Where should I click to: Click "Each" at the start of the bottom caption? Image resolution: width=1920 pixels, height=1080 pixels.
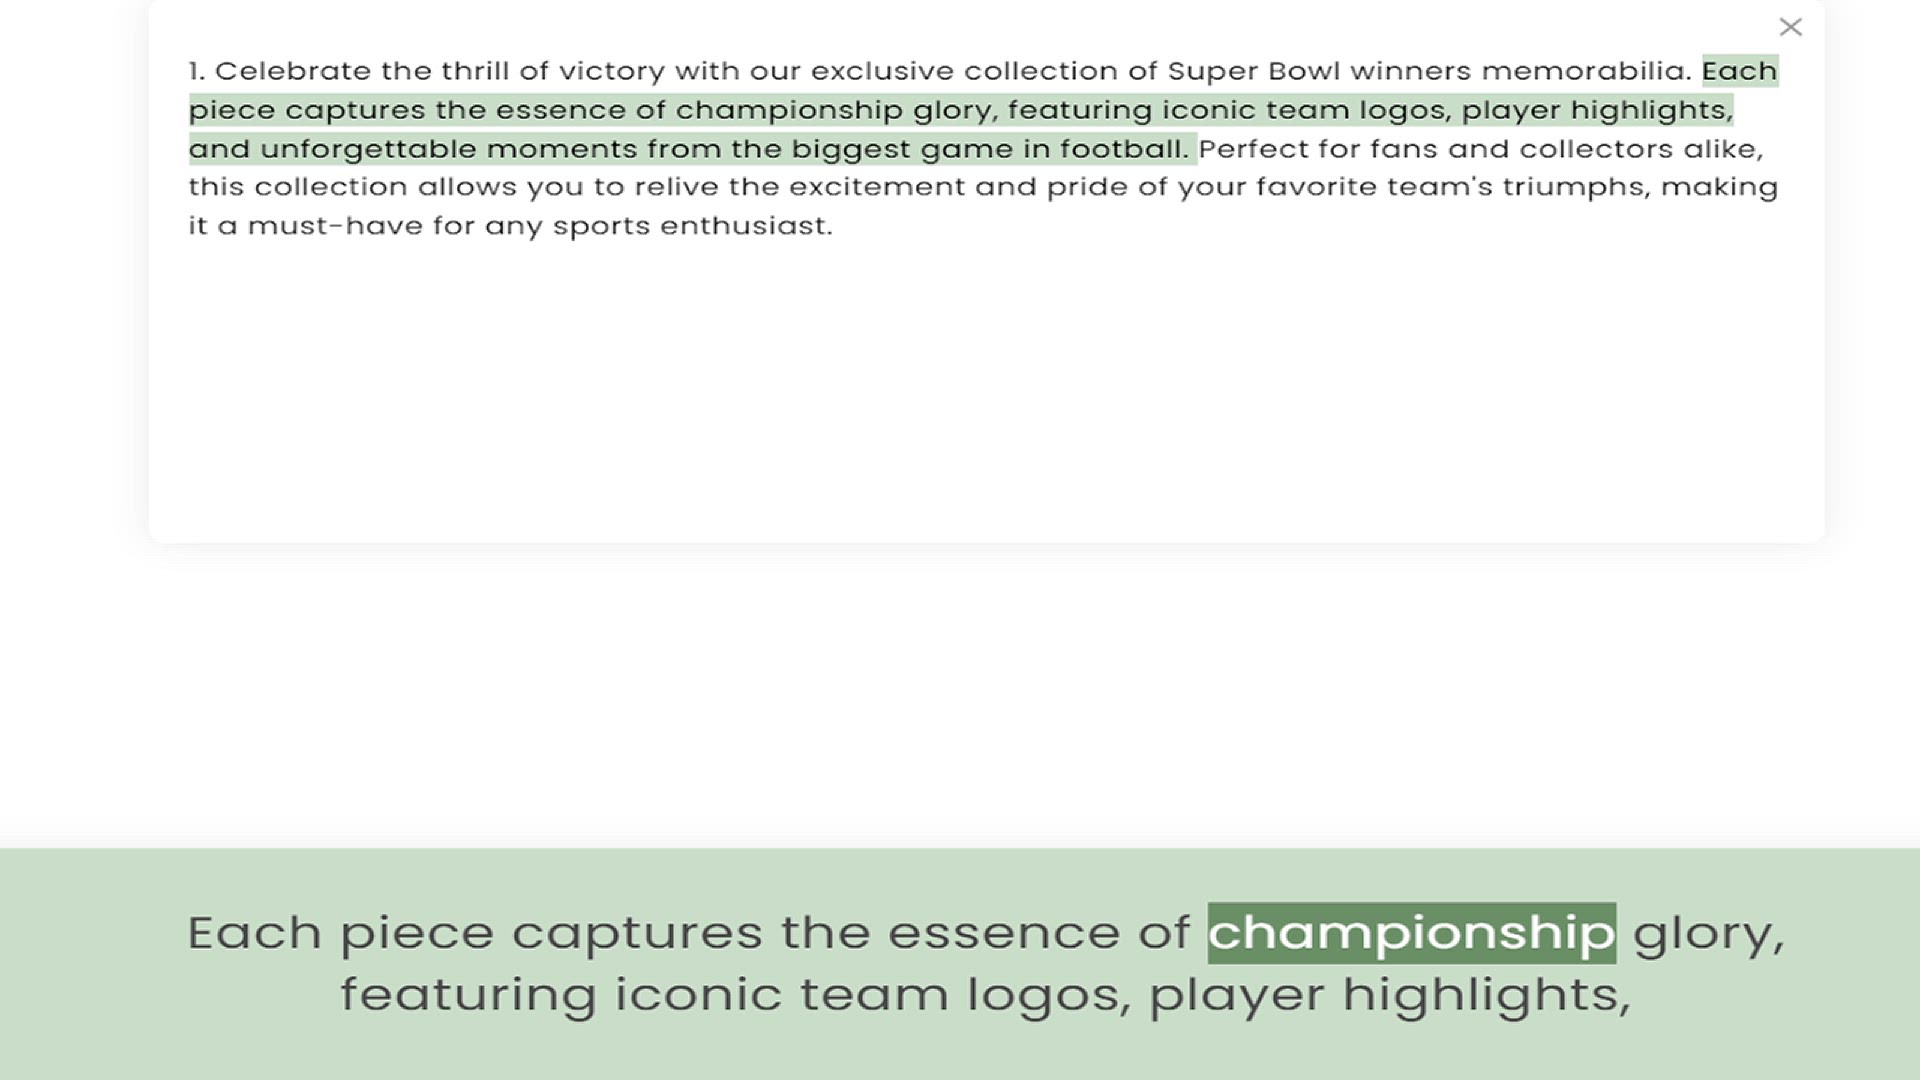pyautogui.click(x=254, y=933)
